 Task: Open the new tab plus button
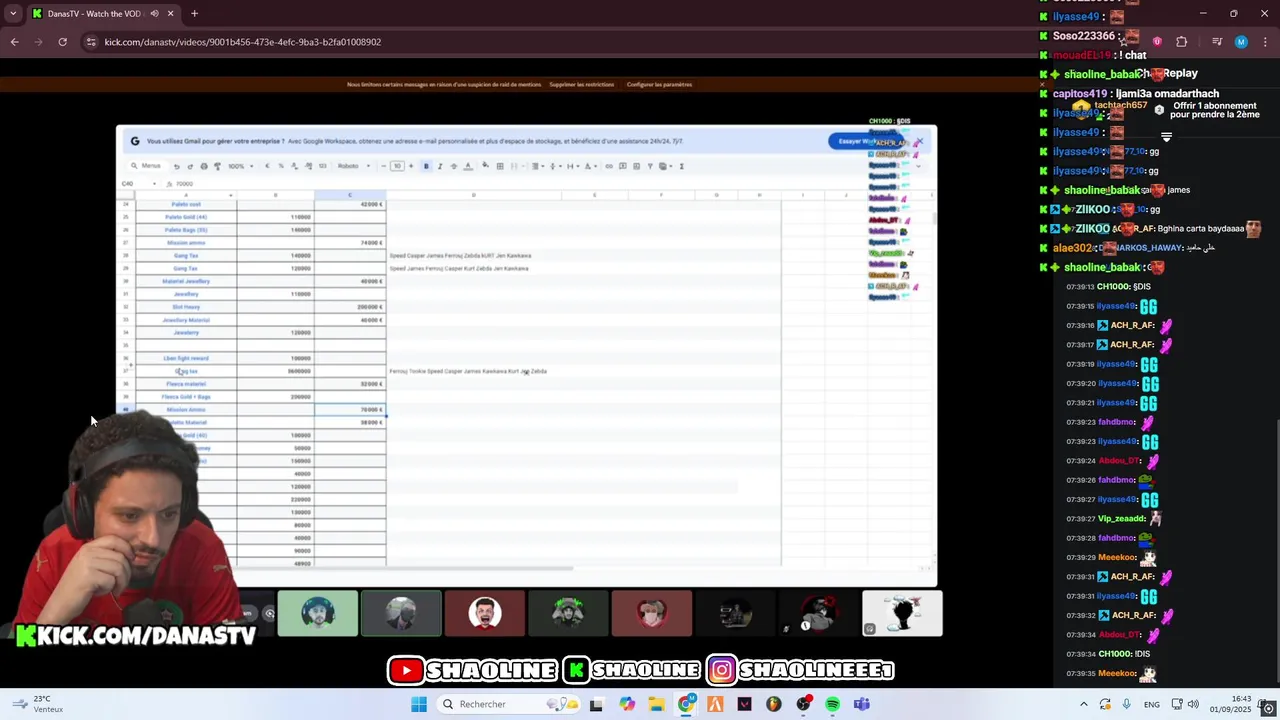point(194,13)
